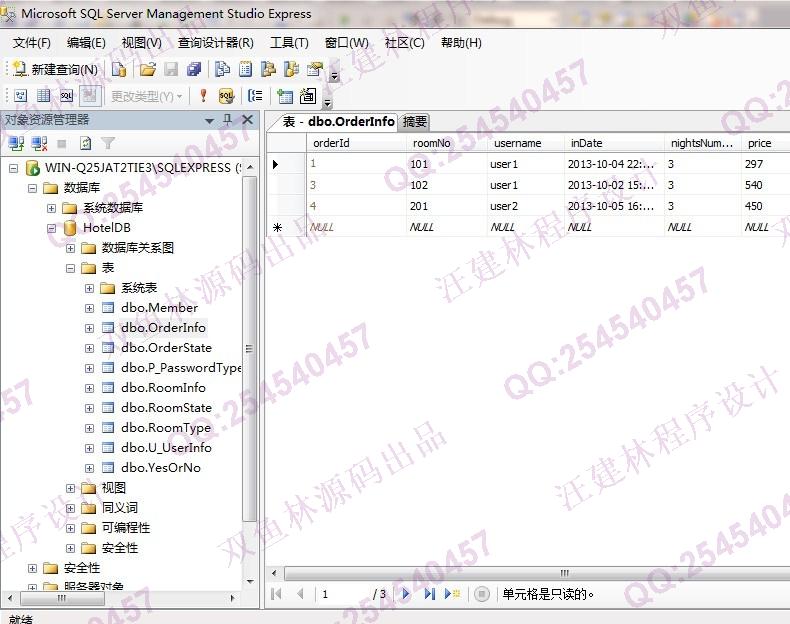Click the Connect icon in Object Explorer

pyautogui.click(x=16, y=144)
